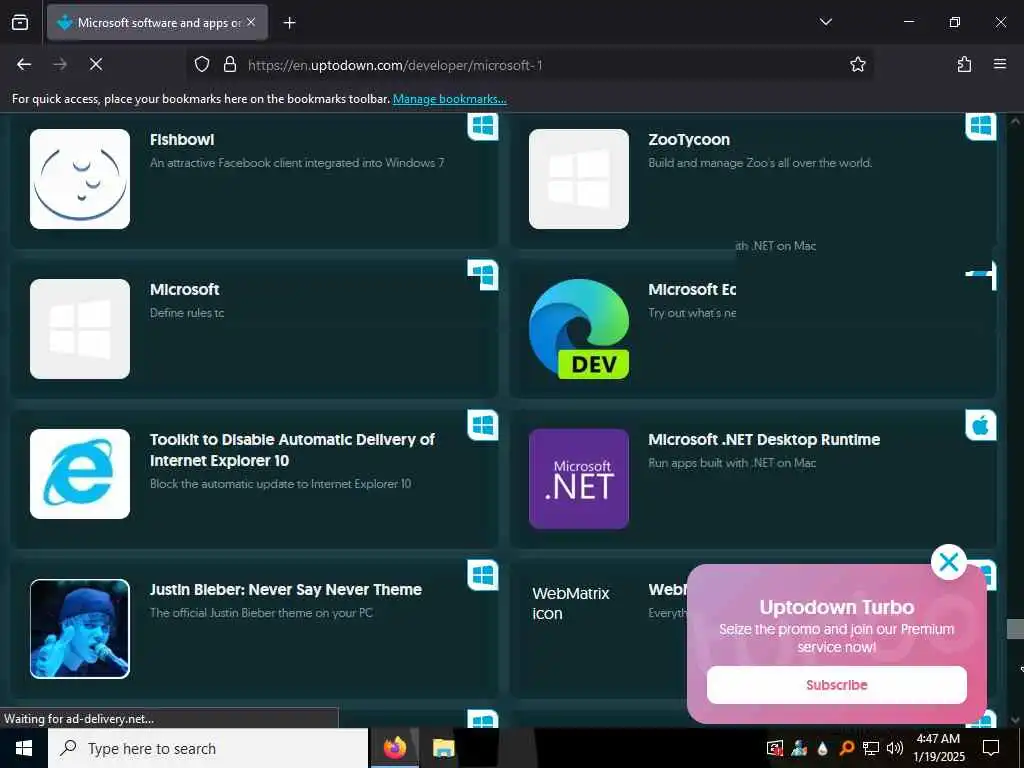
Task: Open the network tray icon
Action: (x=871, y=748)
